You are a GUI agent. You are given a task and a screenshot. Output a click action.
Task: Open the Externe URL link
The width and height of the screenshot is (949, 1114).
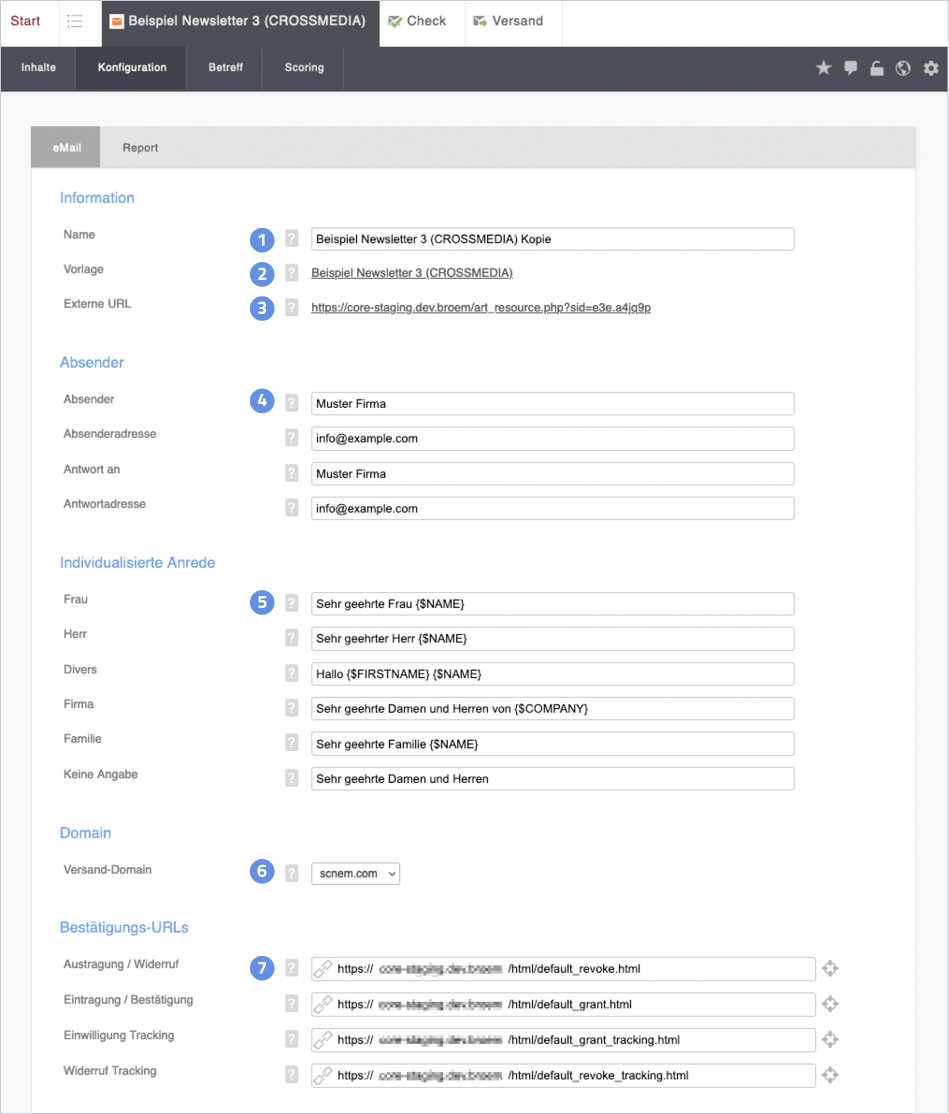481,308
